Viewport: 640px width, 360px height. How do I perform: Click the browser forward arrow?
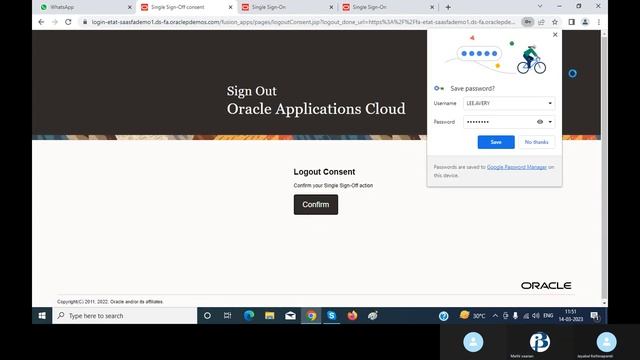55,22
